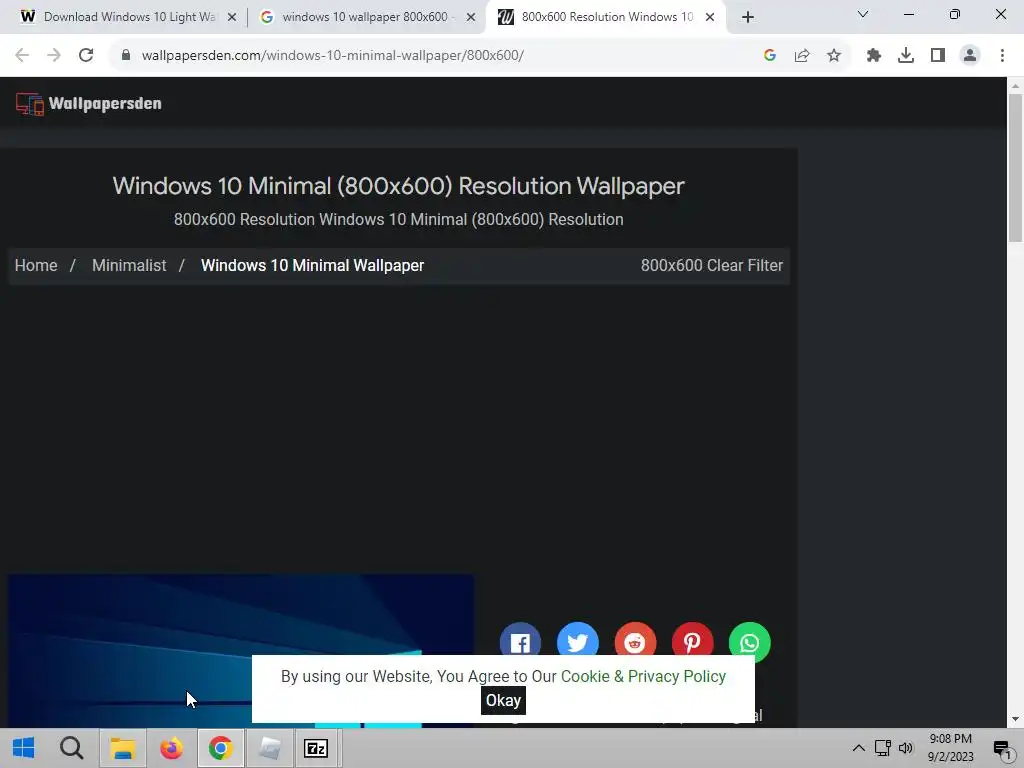Viewport: 1024px width, 768px height.
Task: Open the notification center
Action: tap(1002, 748)
